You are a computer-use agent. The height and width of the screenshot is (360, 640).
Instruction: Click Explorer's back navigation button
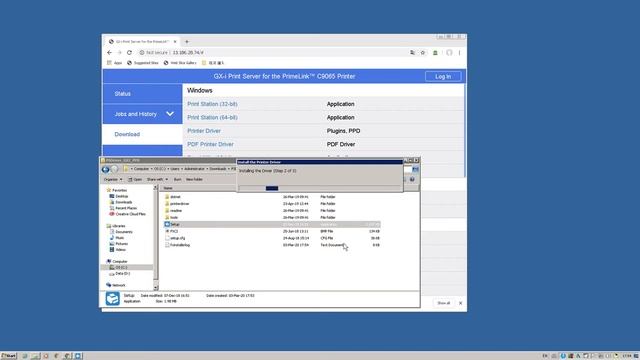click(x=105, y=169)
